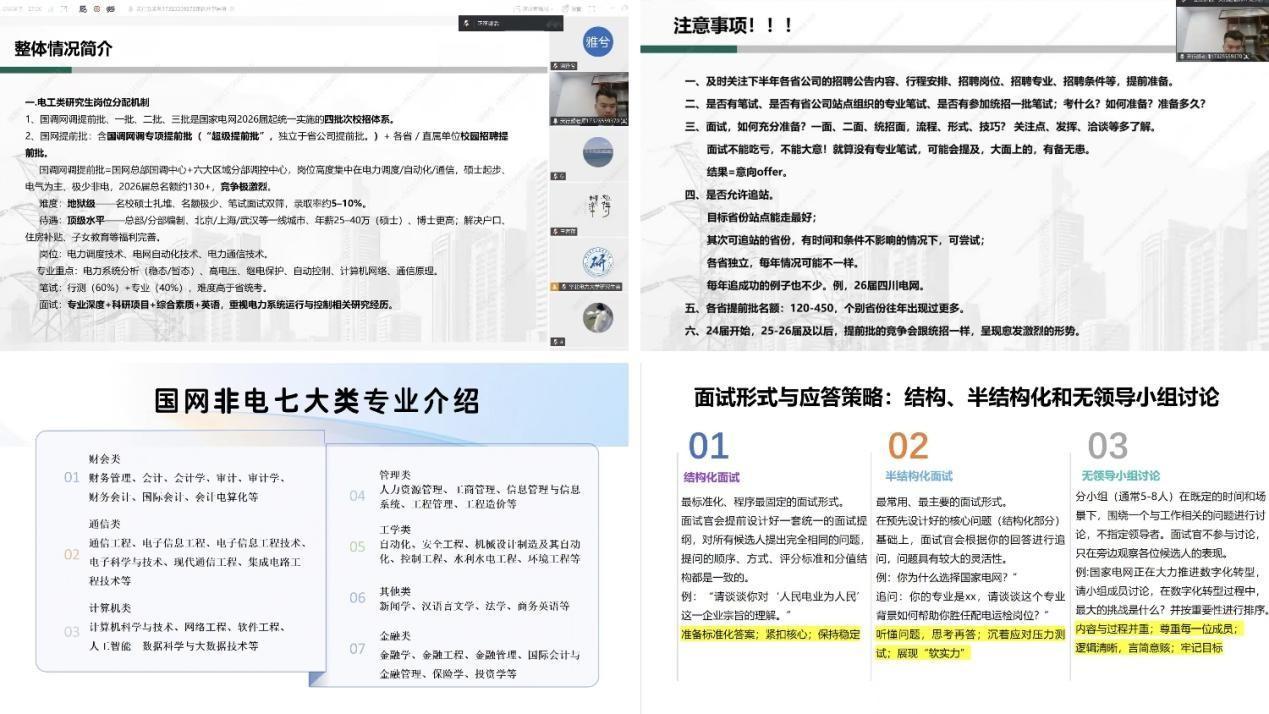Viewport: 1269px width, 714px height.
Task: Click the 财会类 category heading
Action: (x=104, y=462)
